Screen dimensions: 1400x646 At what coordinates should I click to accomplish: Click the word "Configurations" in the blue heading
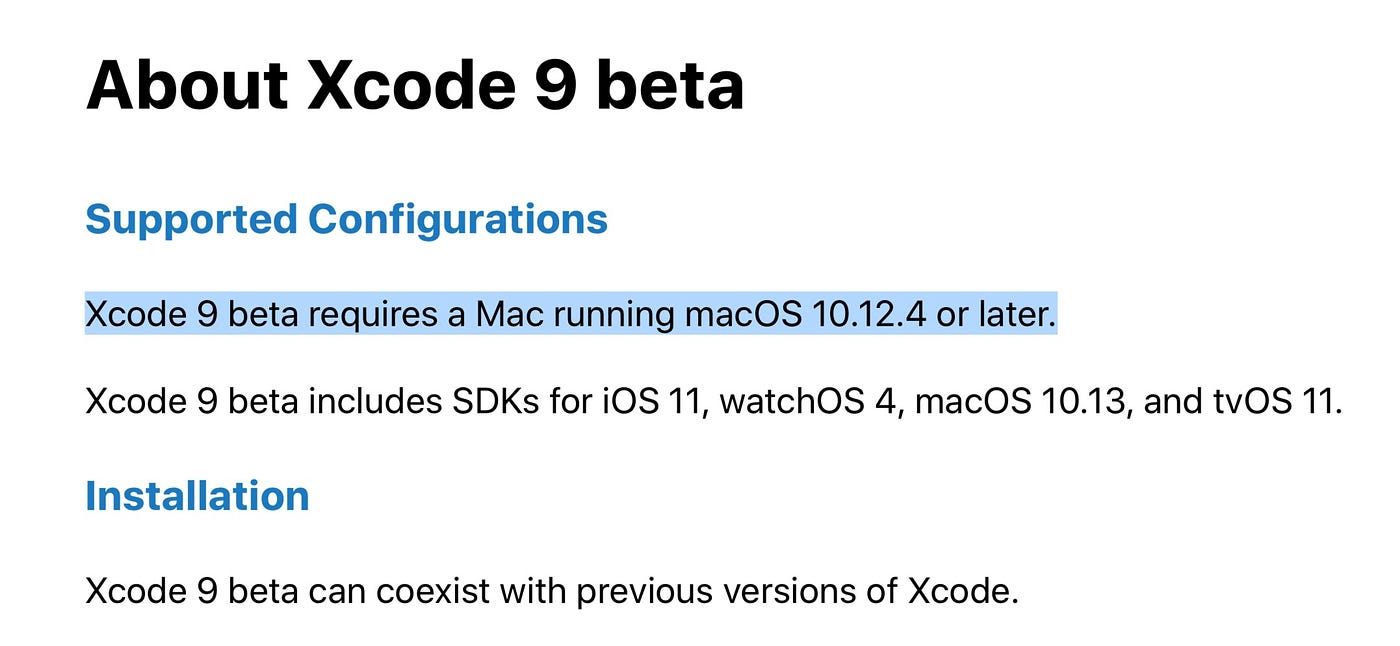coord(458,220)
